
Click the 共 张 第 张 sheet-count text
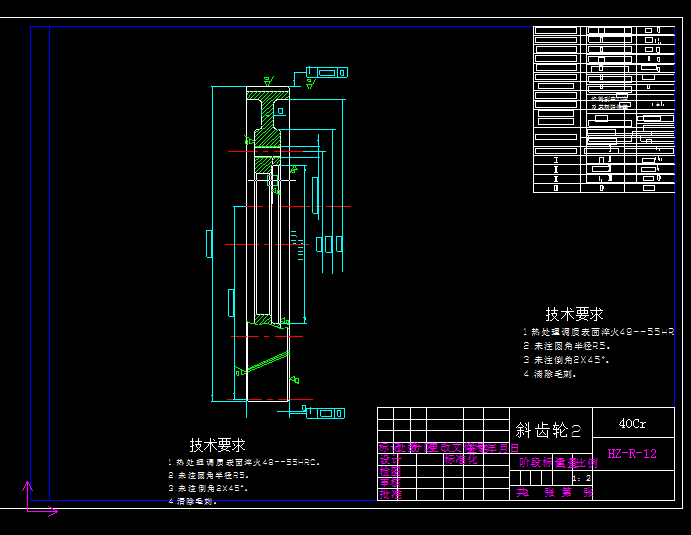point(554,492)
